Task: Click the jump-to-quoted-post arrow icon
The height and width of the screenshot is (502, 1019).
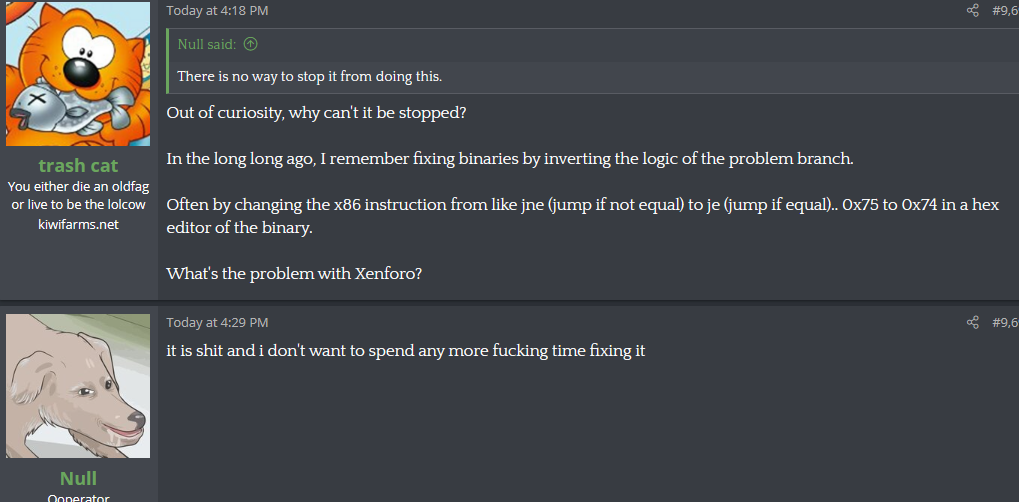Action: pyautogui.click(x=250, y=44)
